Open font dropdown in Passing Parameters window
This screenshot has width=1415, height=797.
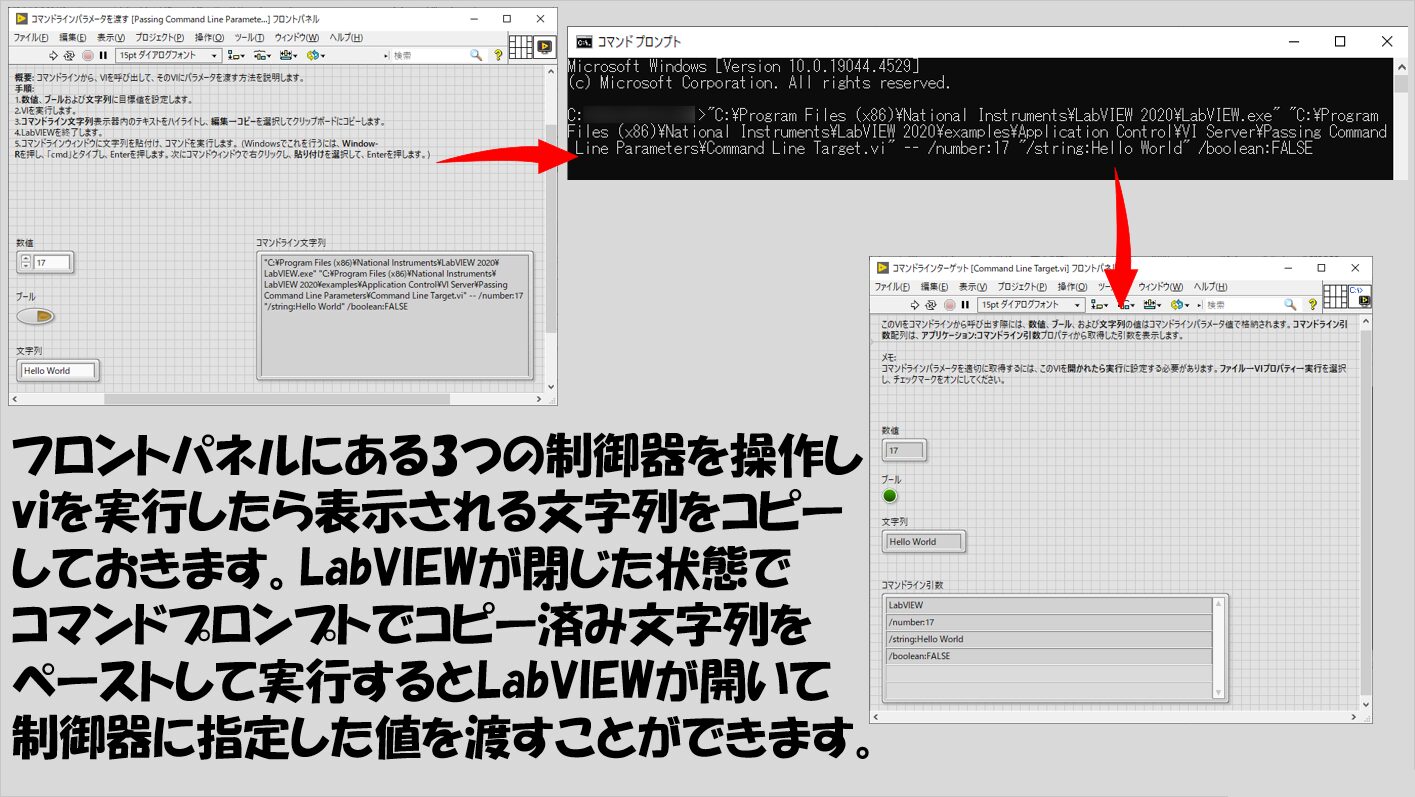[x=168, y=55]
